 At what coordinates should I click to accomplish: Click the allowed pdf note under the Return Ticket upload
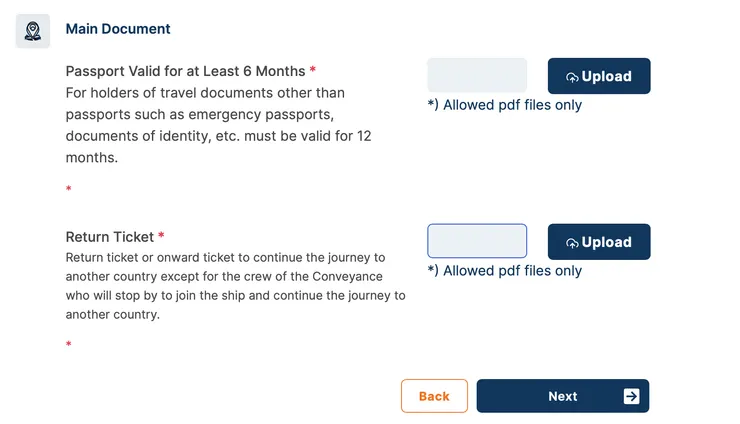(504, 270)
